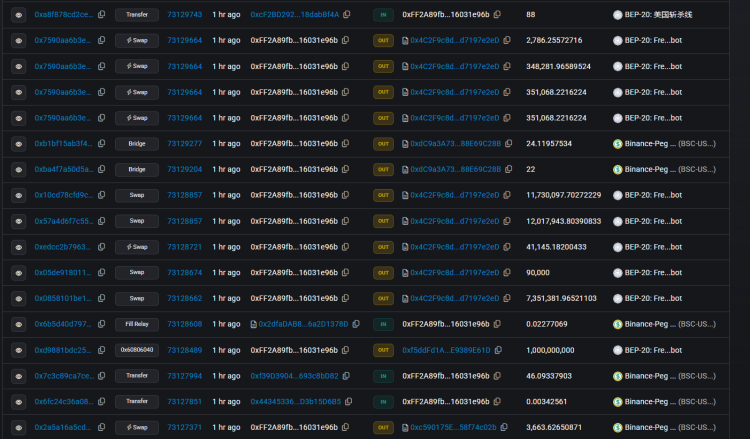
Task: Open block 73128608
Action: tap(184, 324)
